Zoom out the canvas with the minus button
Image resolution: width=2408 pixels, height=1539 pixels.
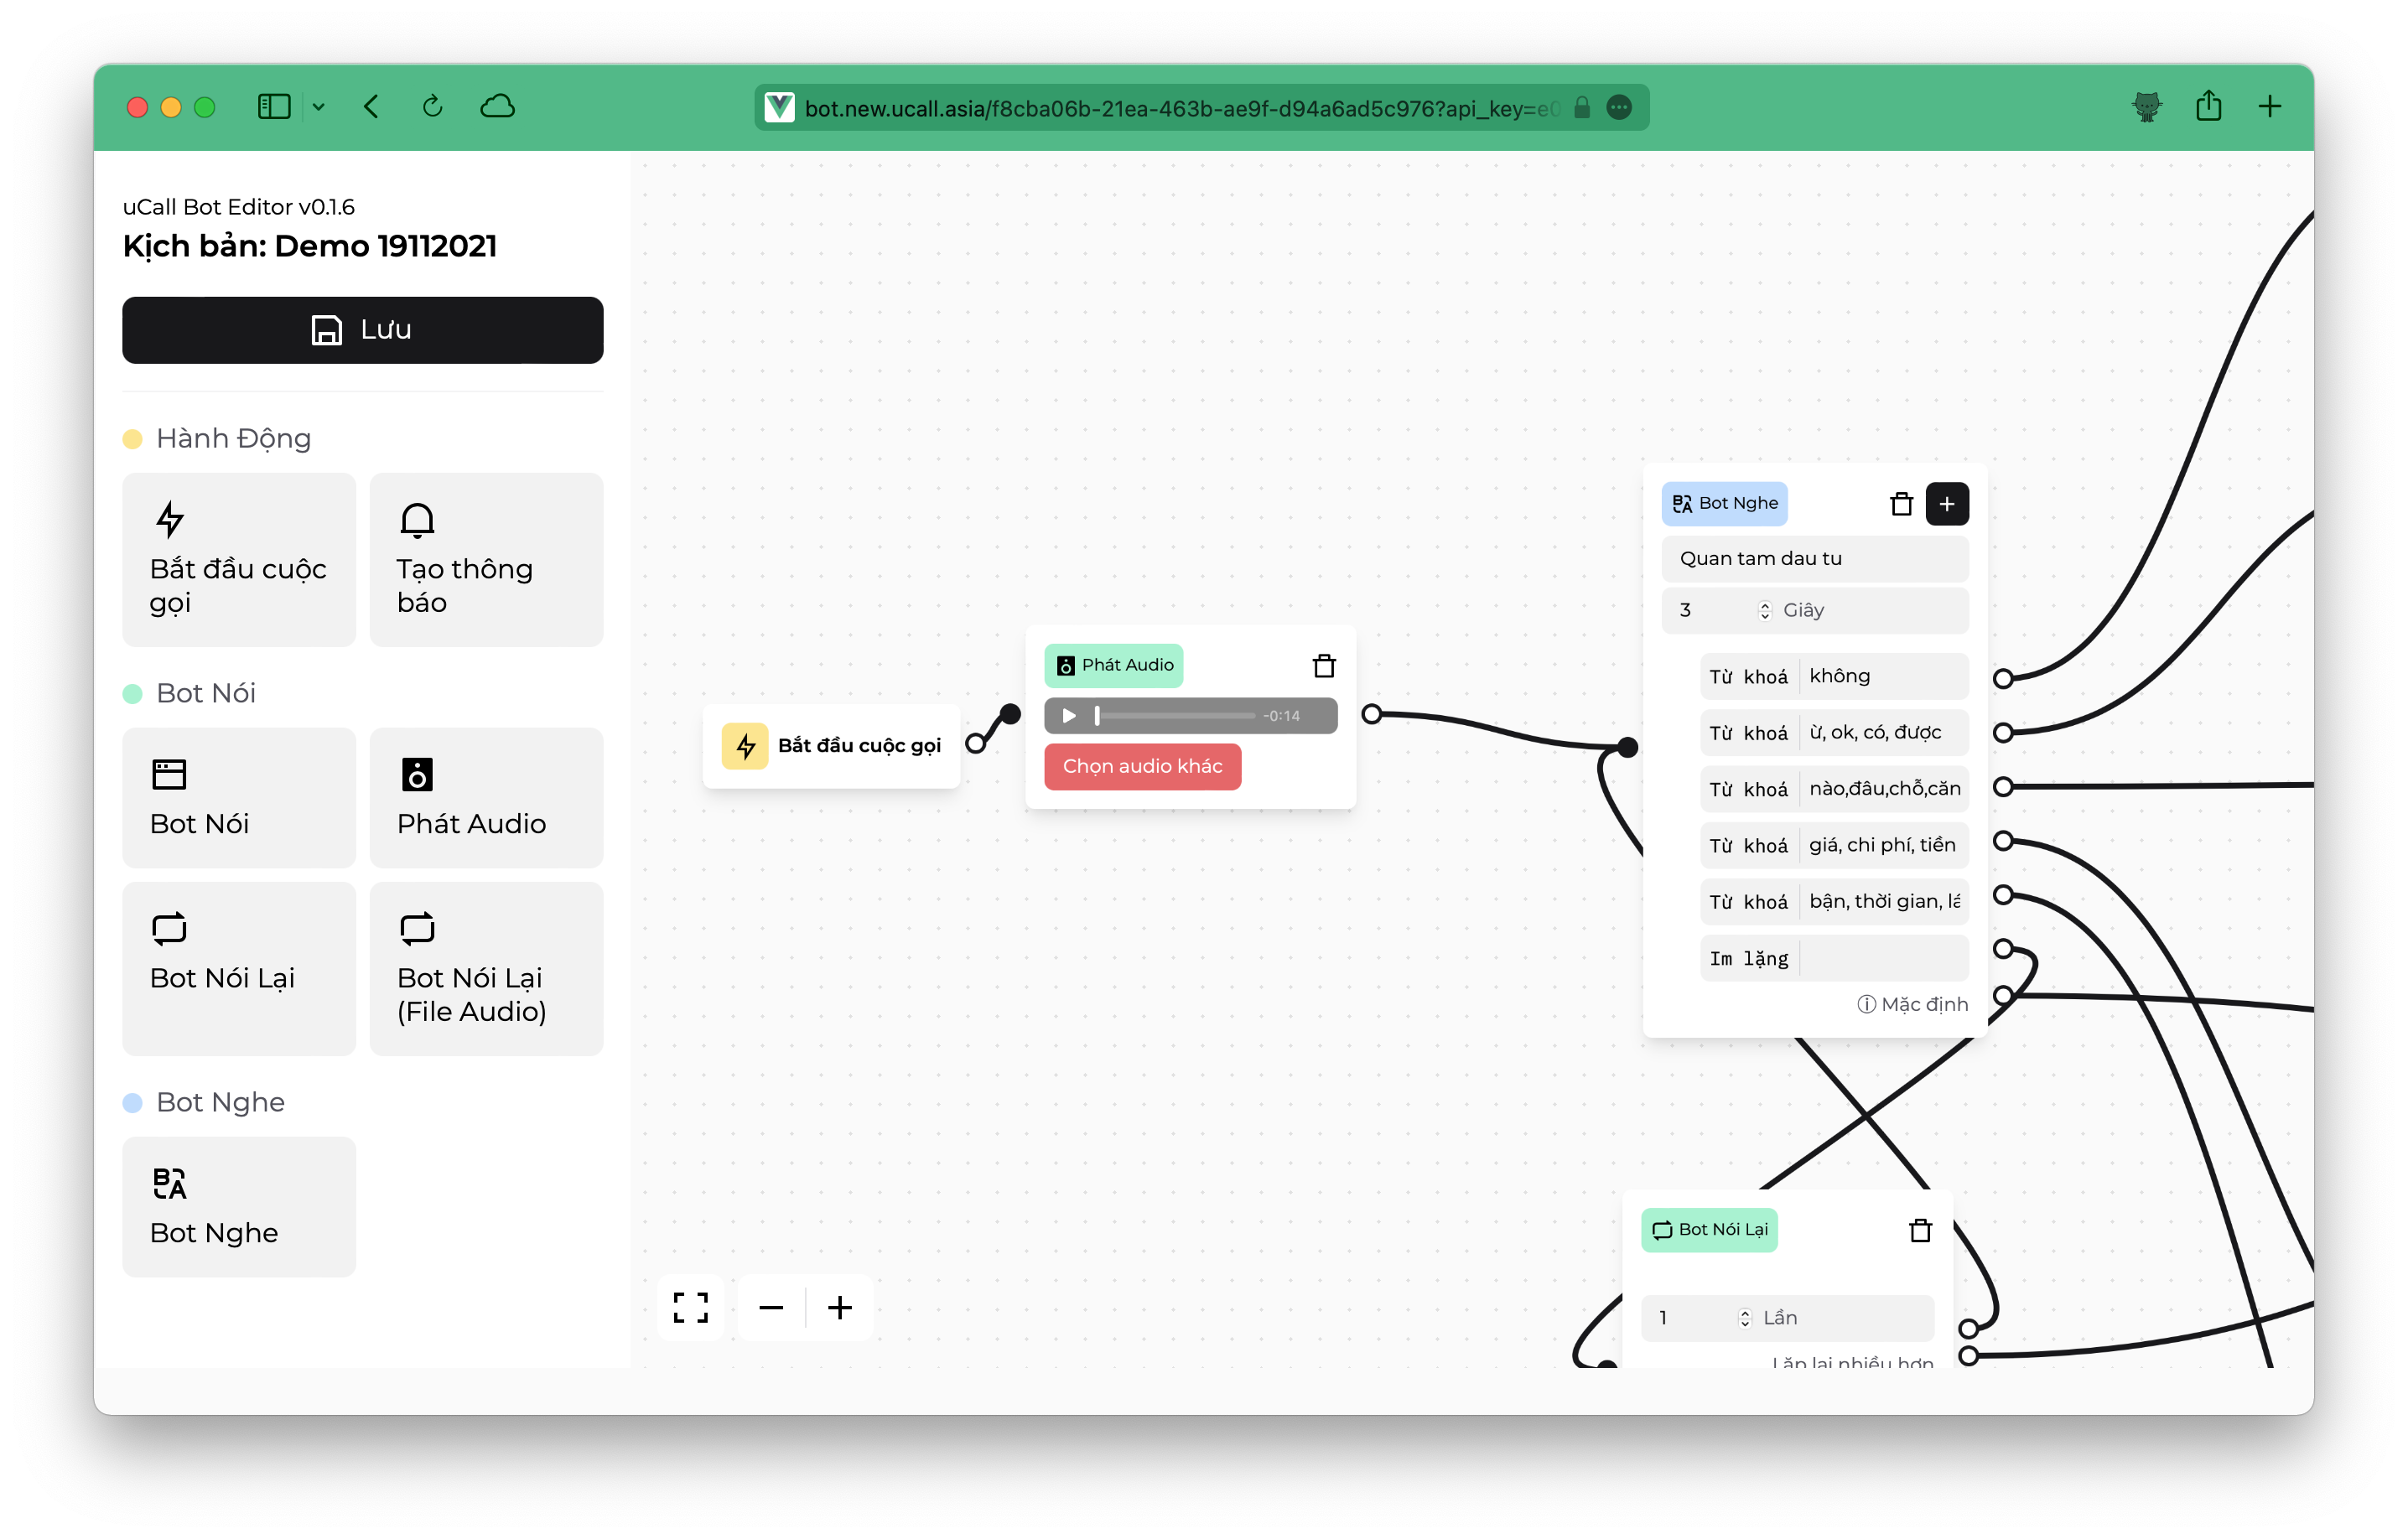tap(771, 1307)
